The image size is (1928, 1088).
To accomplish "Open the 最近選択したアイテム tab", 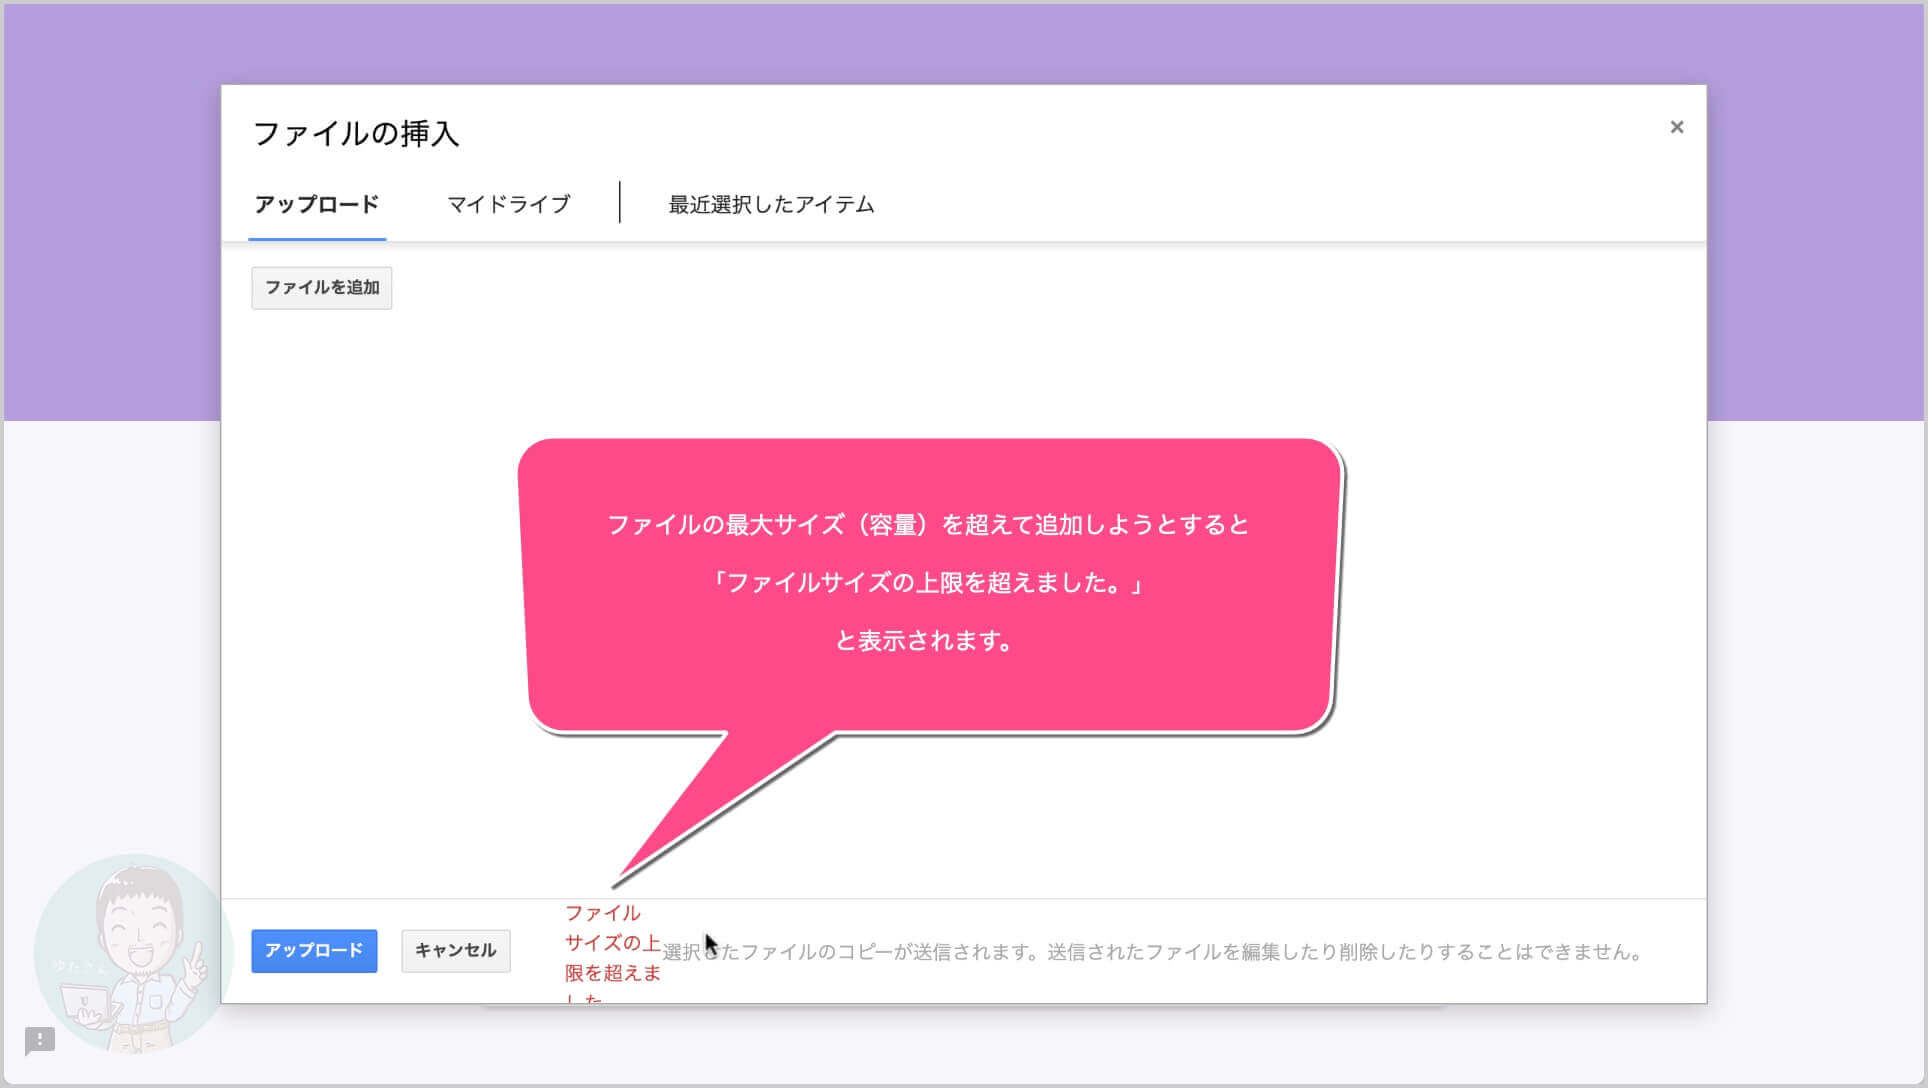I will tap(771, 205).
